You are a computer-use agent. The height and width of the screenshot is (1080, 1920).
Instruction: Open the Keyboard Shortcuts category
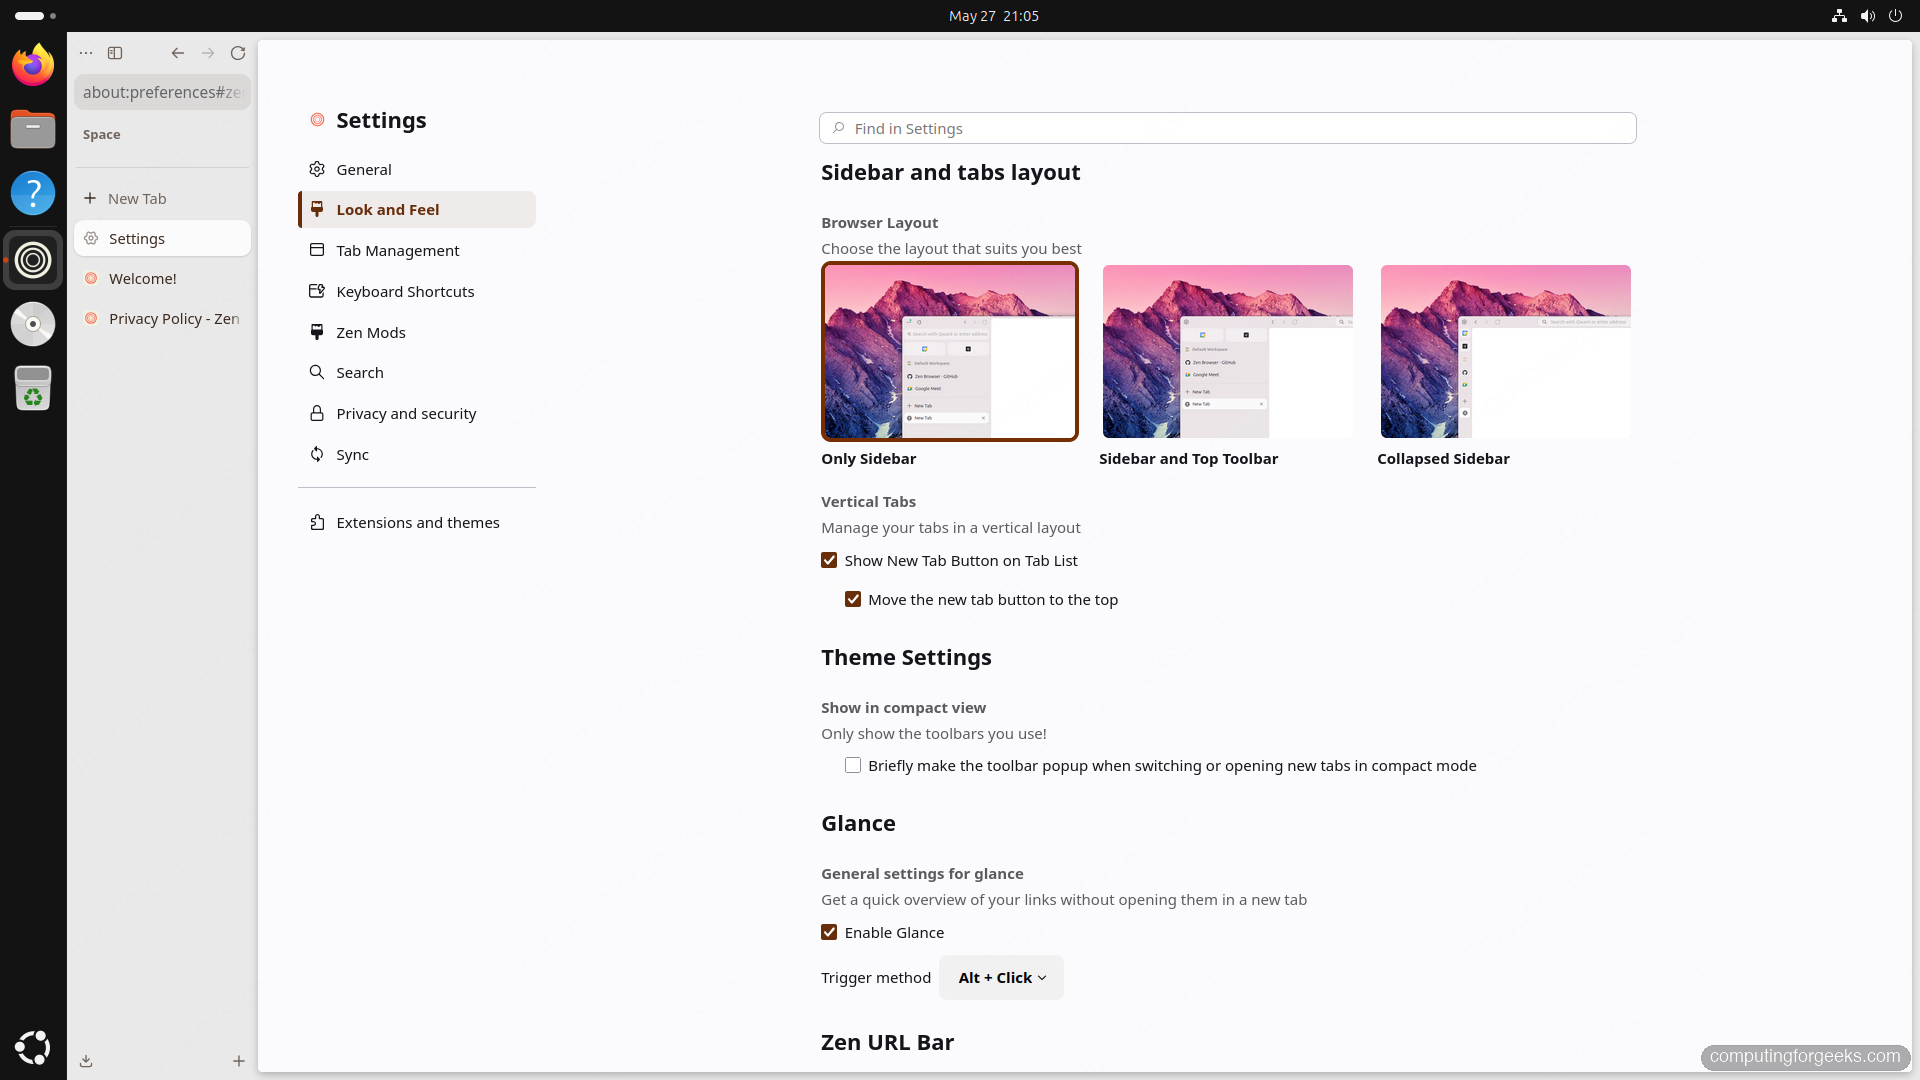[417, 292]
